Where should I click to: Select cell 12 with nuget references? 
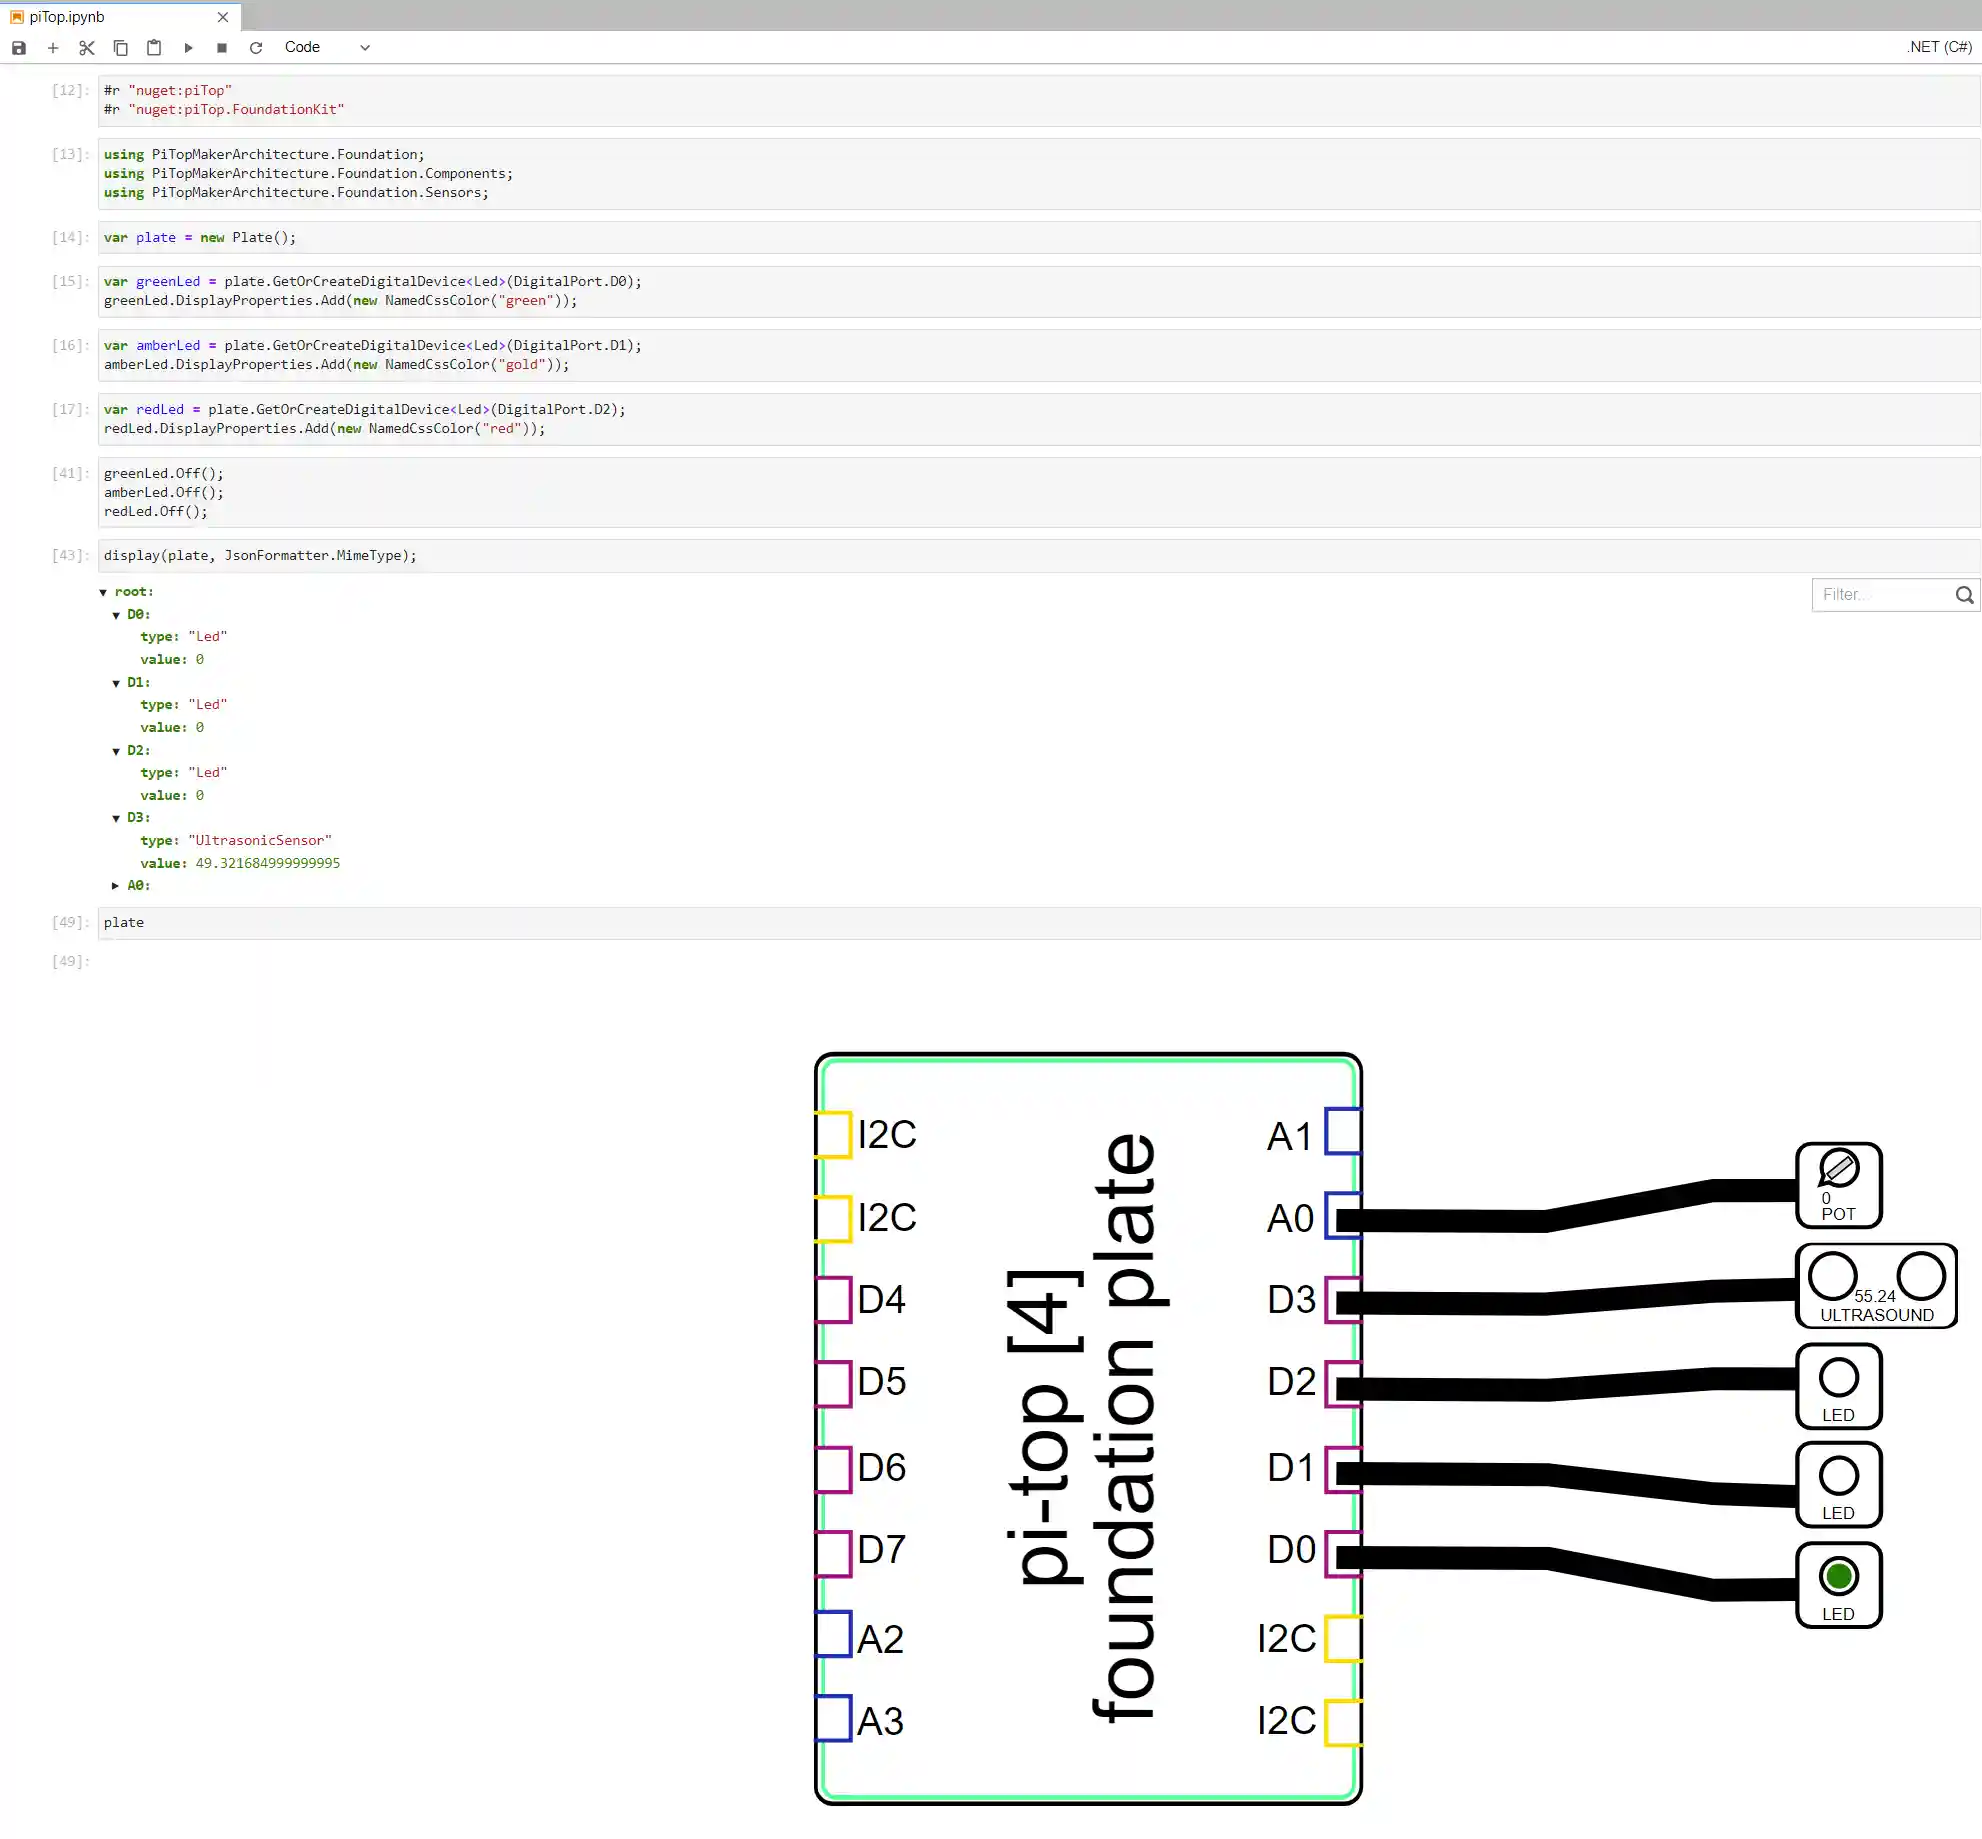[x=1039, y=100]
